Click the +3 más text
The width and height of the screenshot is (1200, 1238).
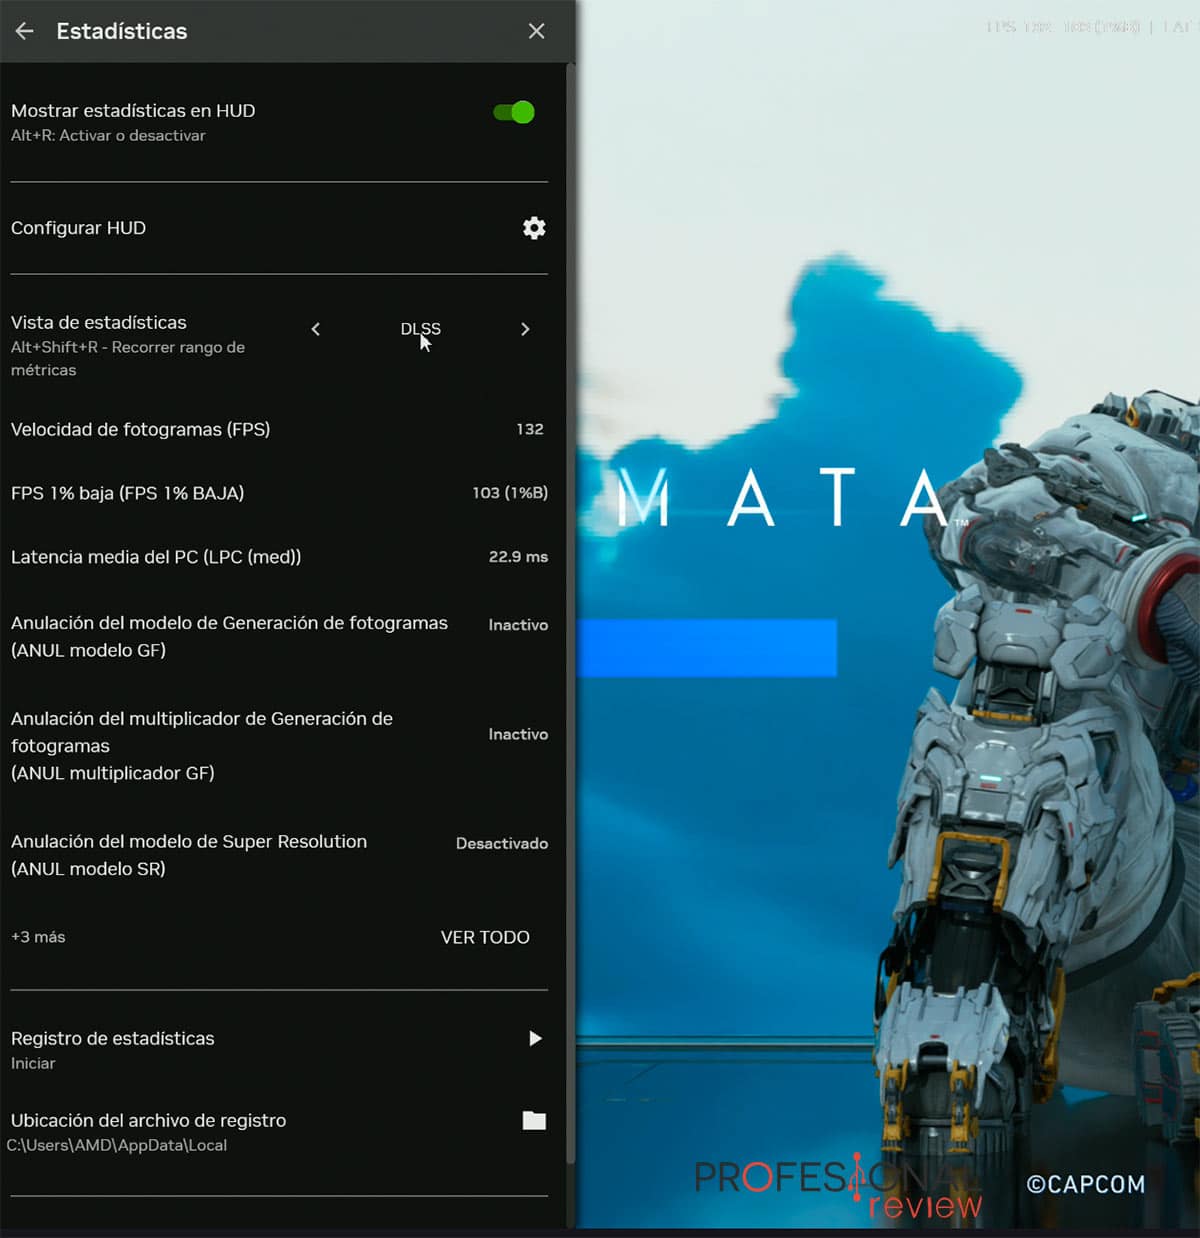(x=38, y=937)
